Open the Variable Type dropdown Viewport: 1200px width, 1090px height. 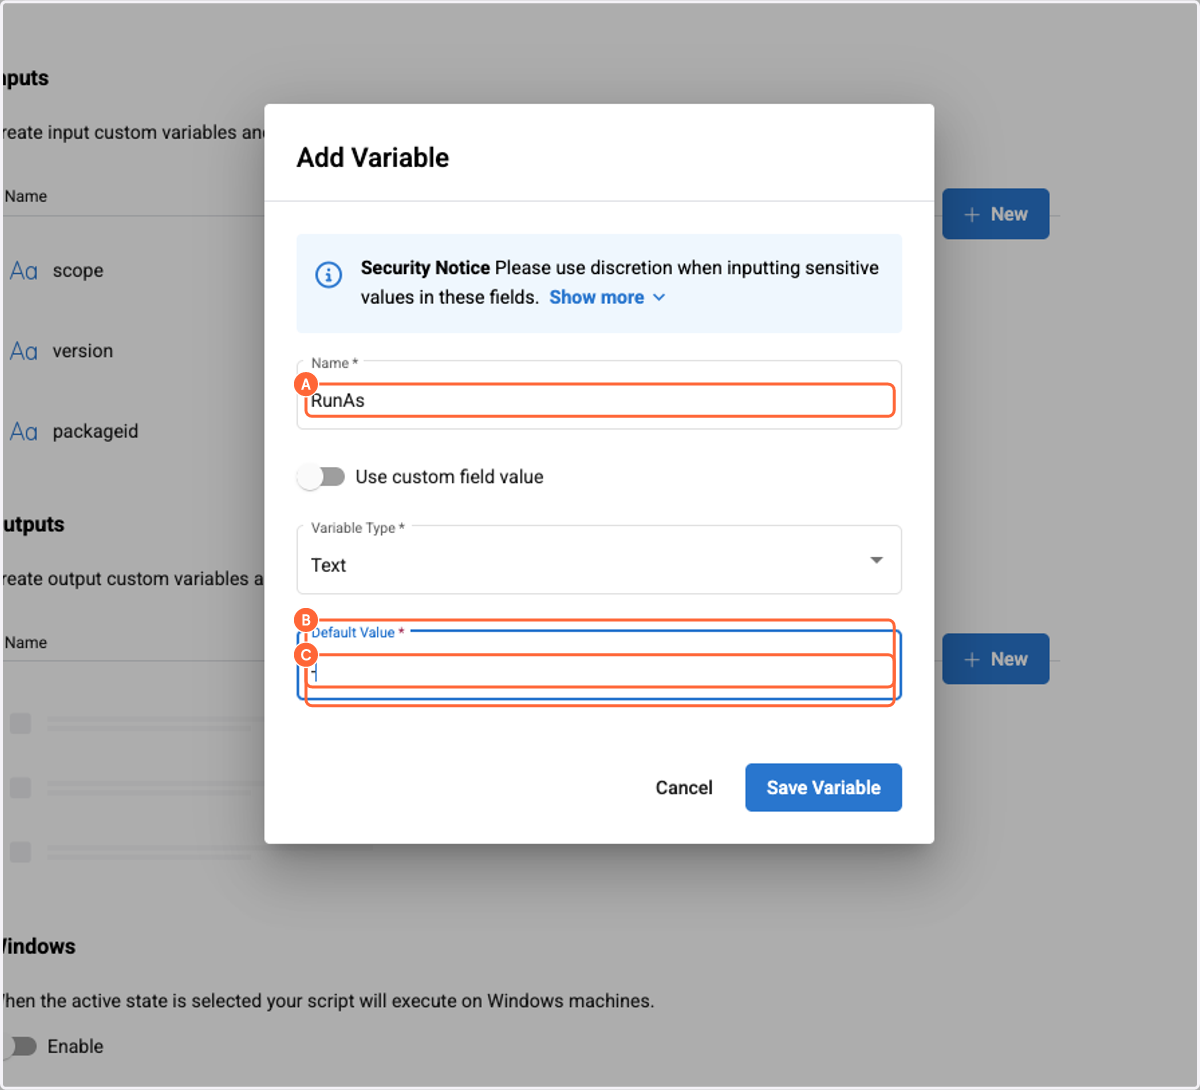[599, 560]
